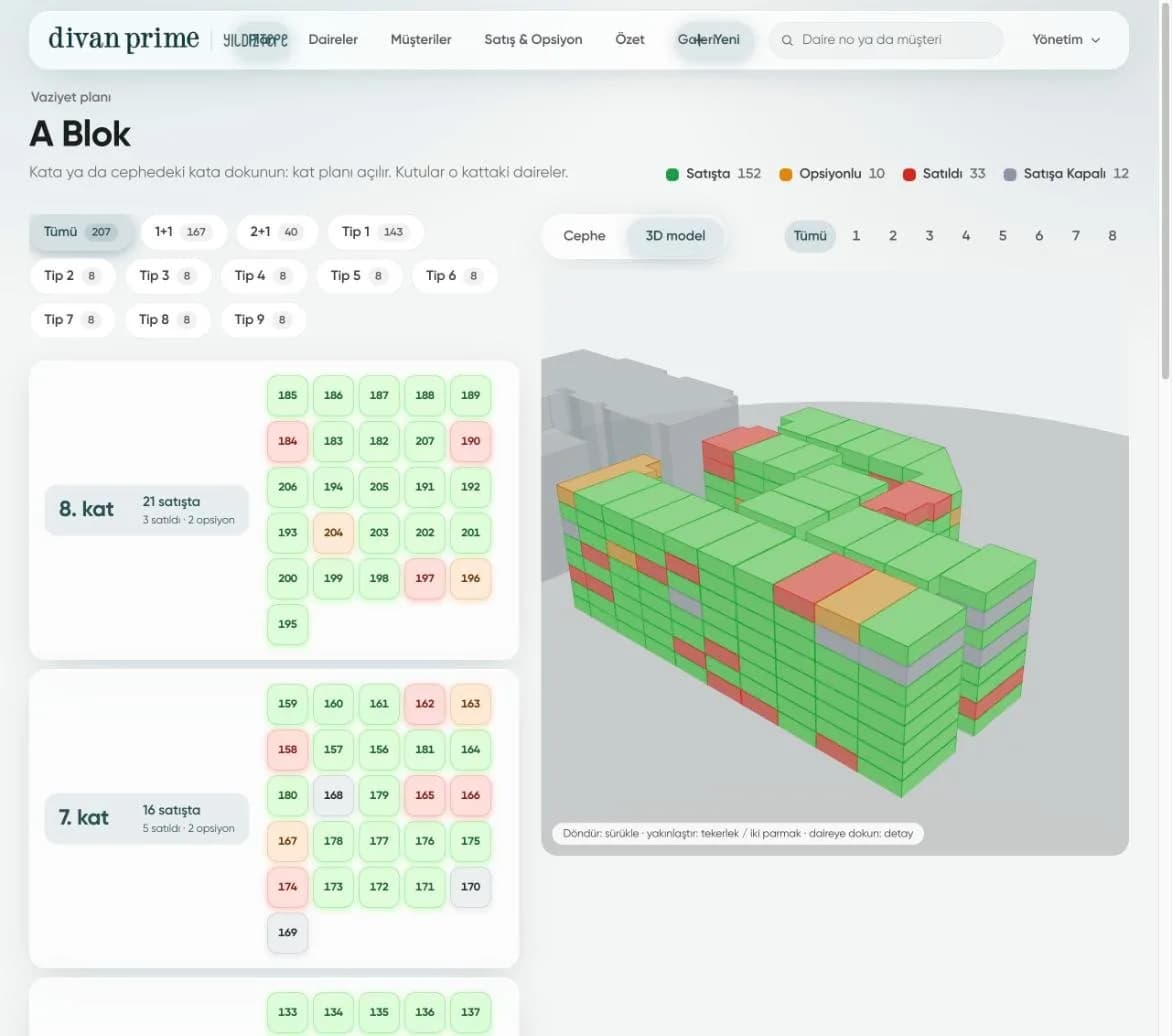Viewport: 1172px width, 1036px height.
Task: Open the divan prime logo home link
Action: coord(124,38)
